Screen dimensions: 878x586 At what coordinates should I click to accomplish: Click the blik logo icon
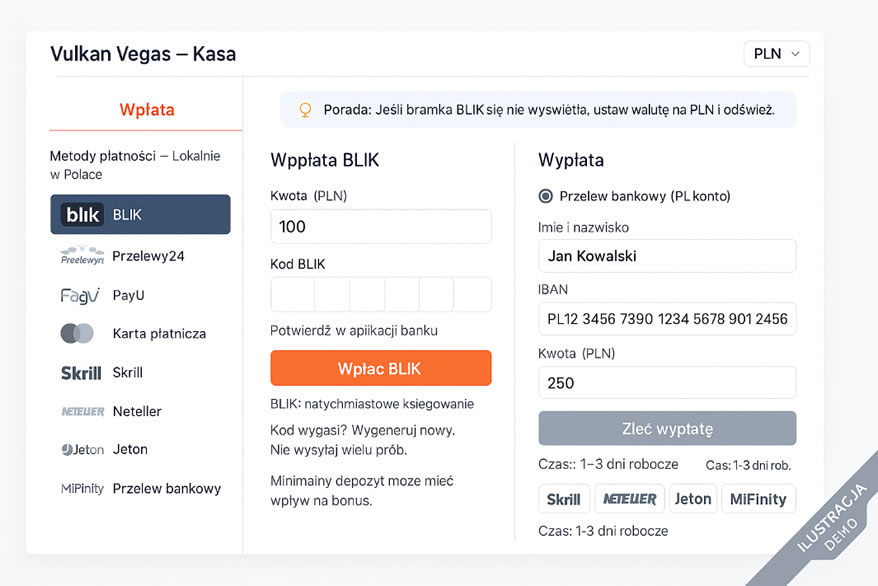[x=82, y=214]
